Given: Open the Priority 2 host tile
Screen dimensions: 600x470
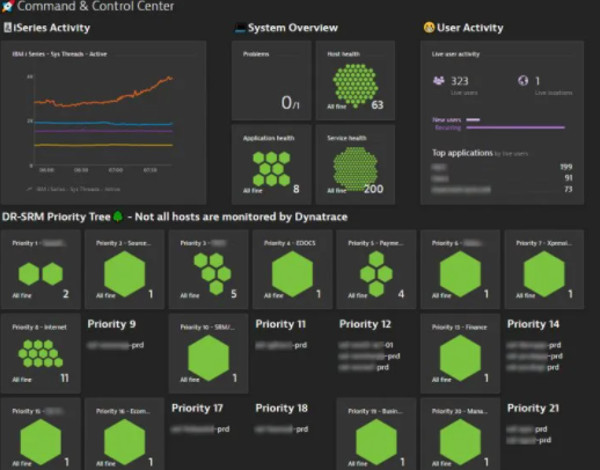Looking at the screenshot, I should click(124, 269).
